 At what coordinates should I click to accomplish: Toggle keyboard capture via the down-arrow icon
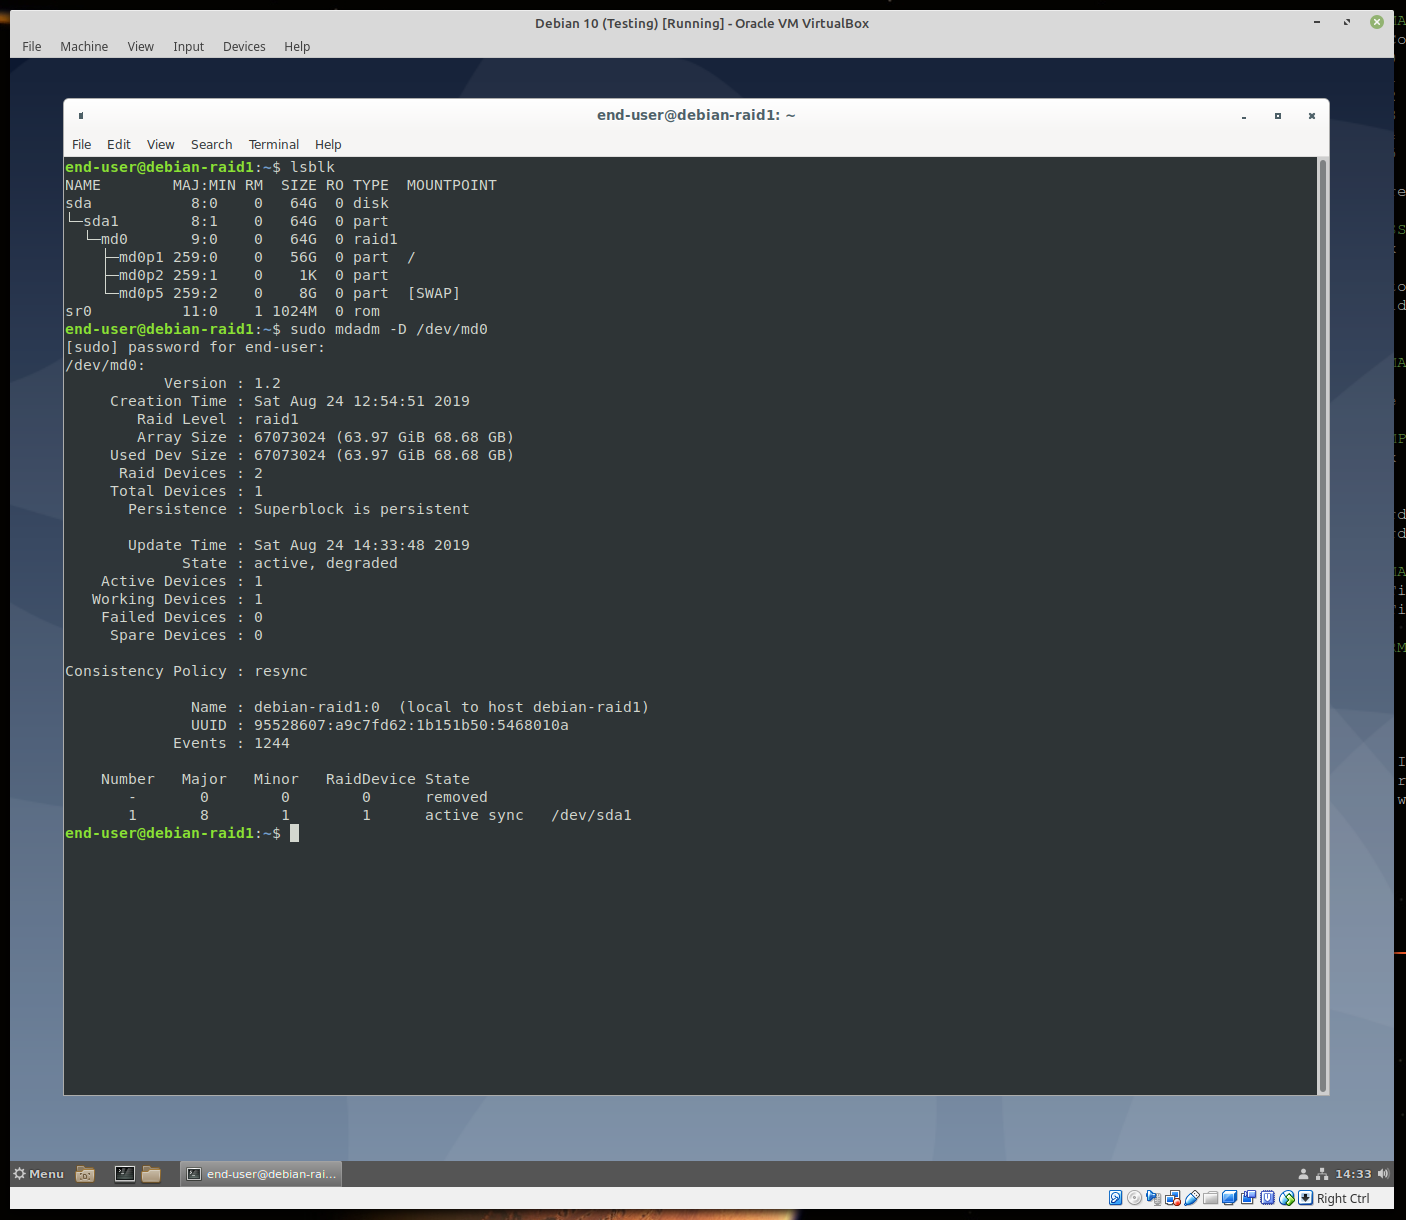(x=1304, y=1197)
